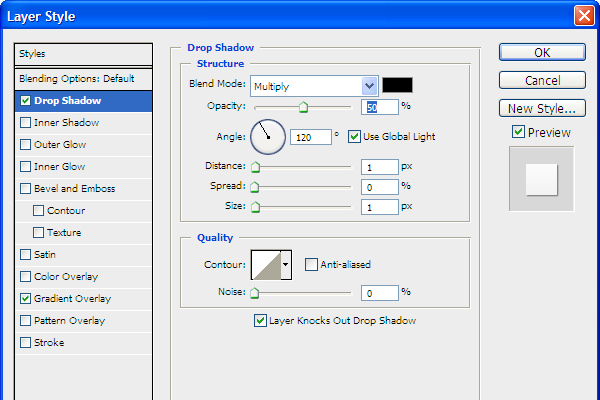Click the Spread percentage field

click(x=380, y=187)
